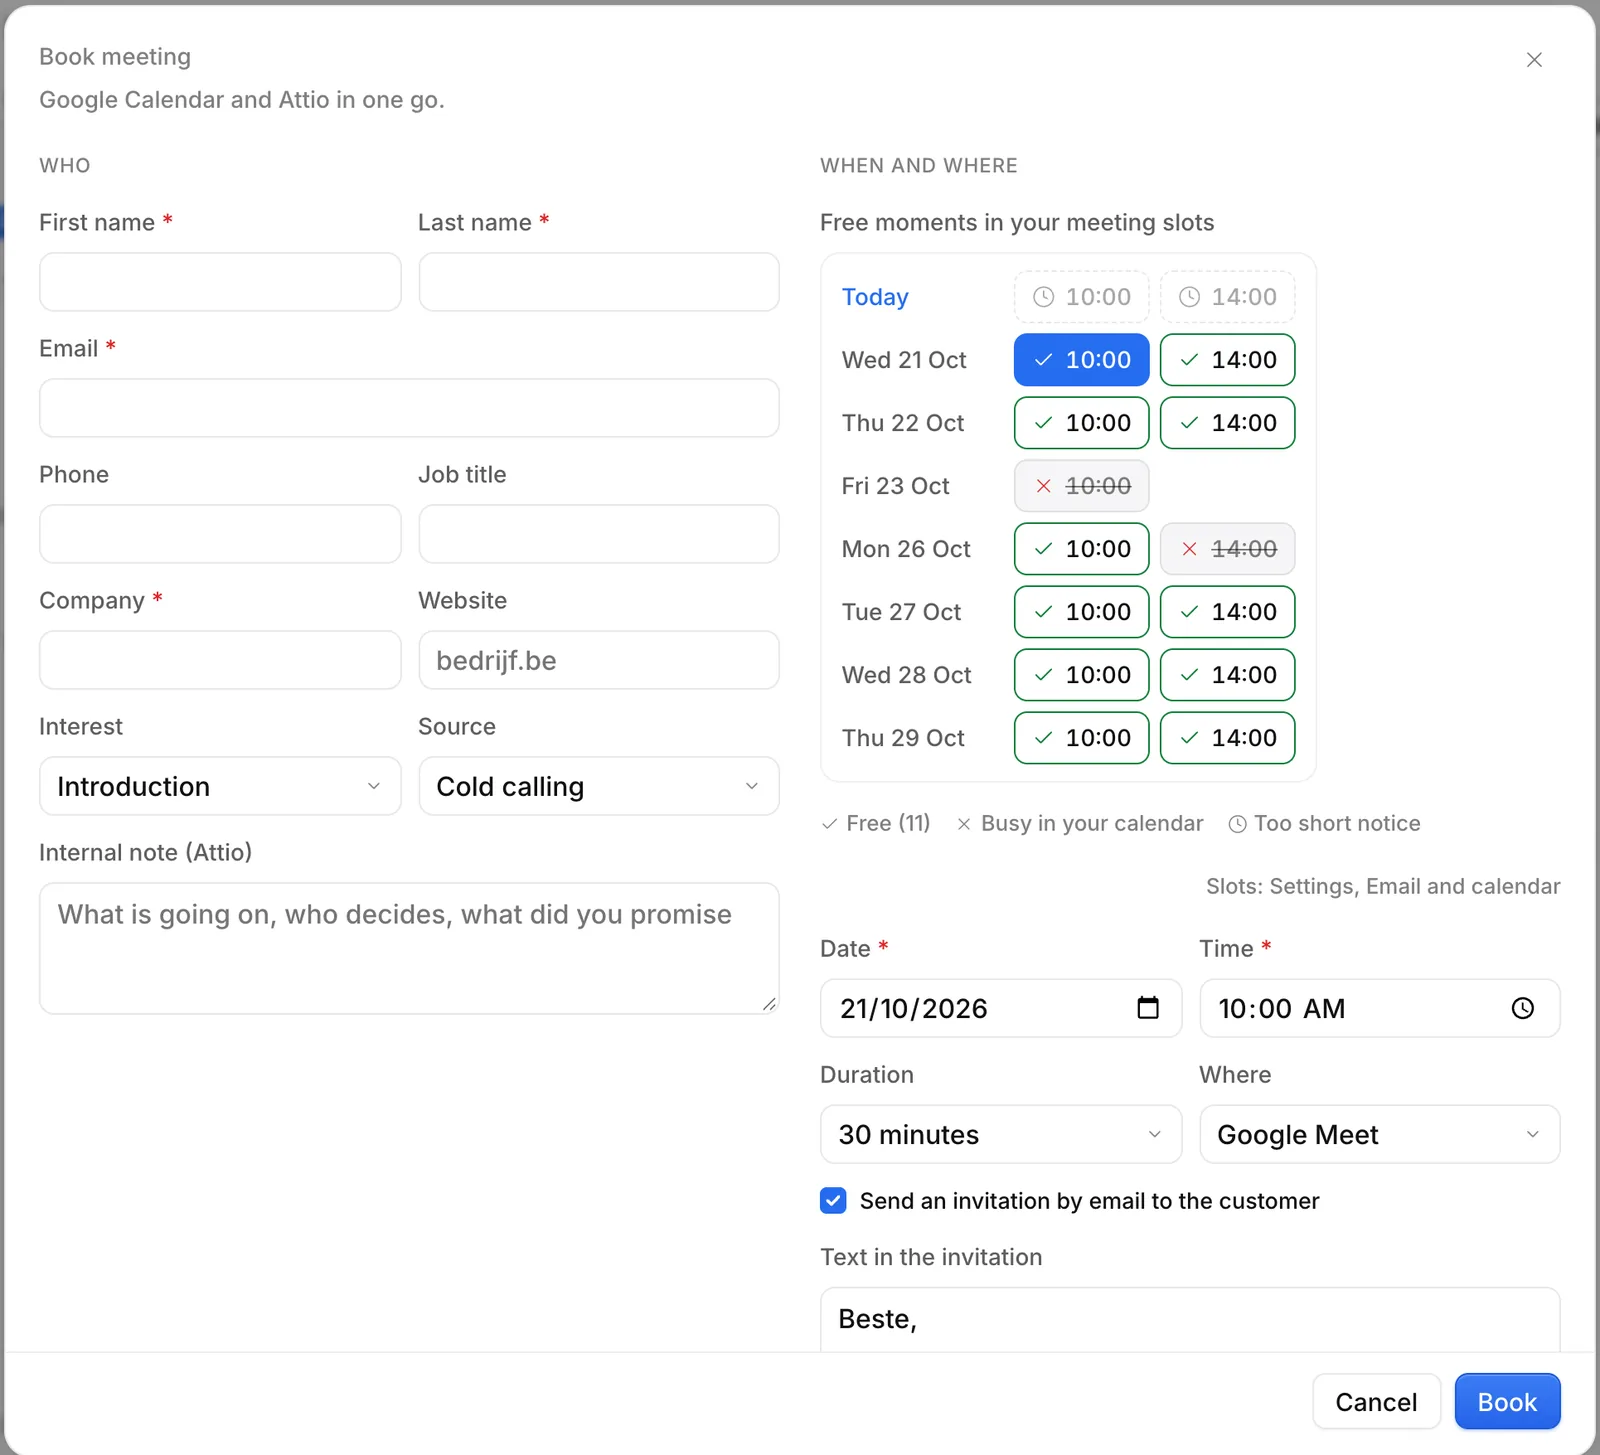Open the Where dropdown showing Google Meet

1380,1134
